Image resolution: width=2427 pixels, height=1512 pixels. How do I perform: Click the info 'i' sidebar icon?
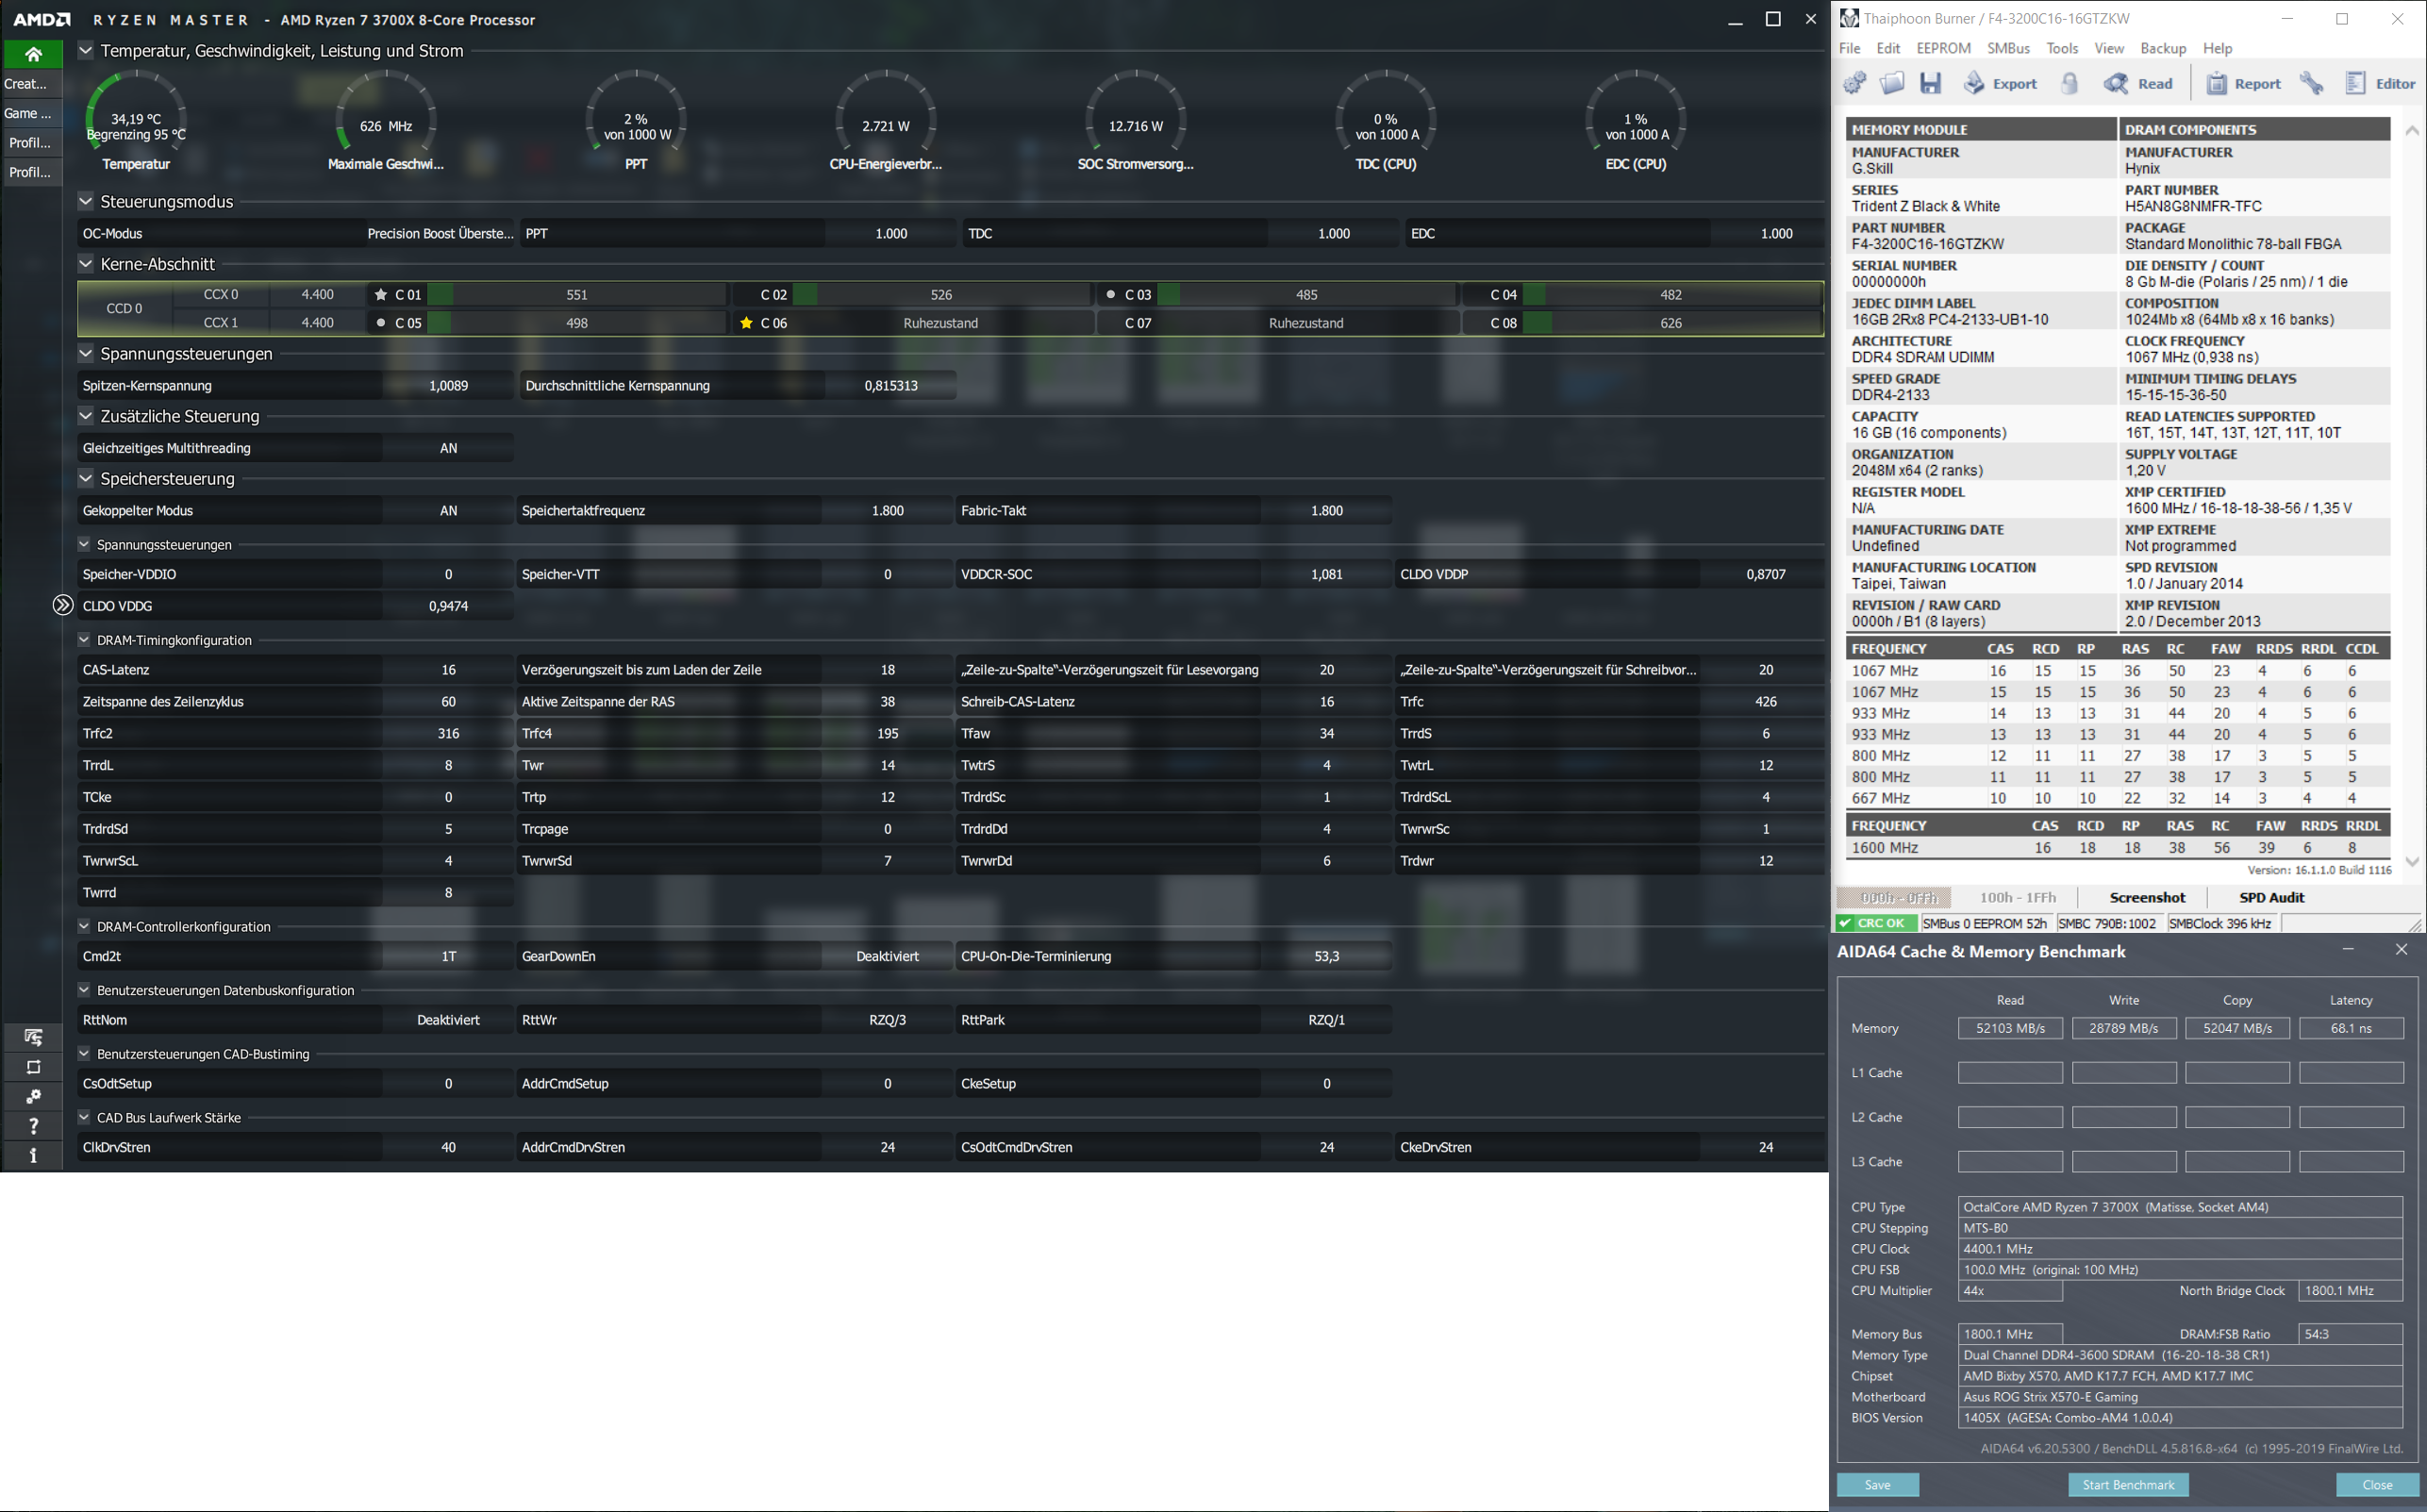click(x=33, y=1155)
